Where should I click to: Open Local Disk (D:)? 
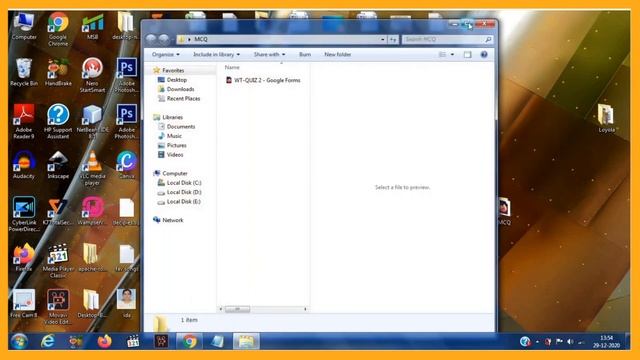pyautogui.click(x=184, y=192)
